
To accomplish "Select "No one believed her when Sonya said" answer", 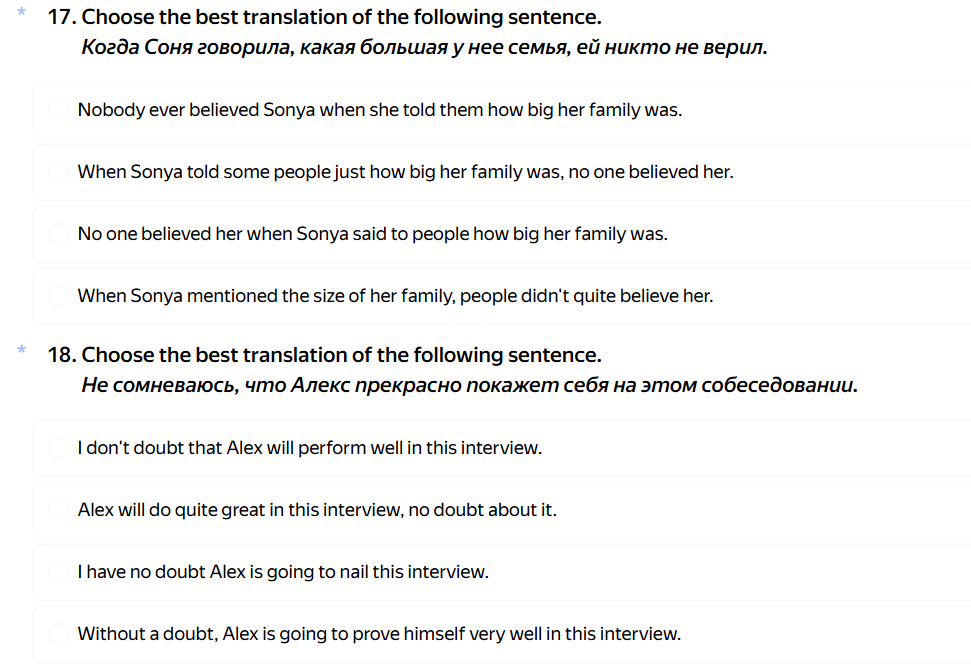I will [x=58, y=234].
